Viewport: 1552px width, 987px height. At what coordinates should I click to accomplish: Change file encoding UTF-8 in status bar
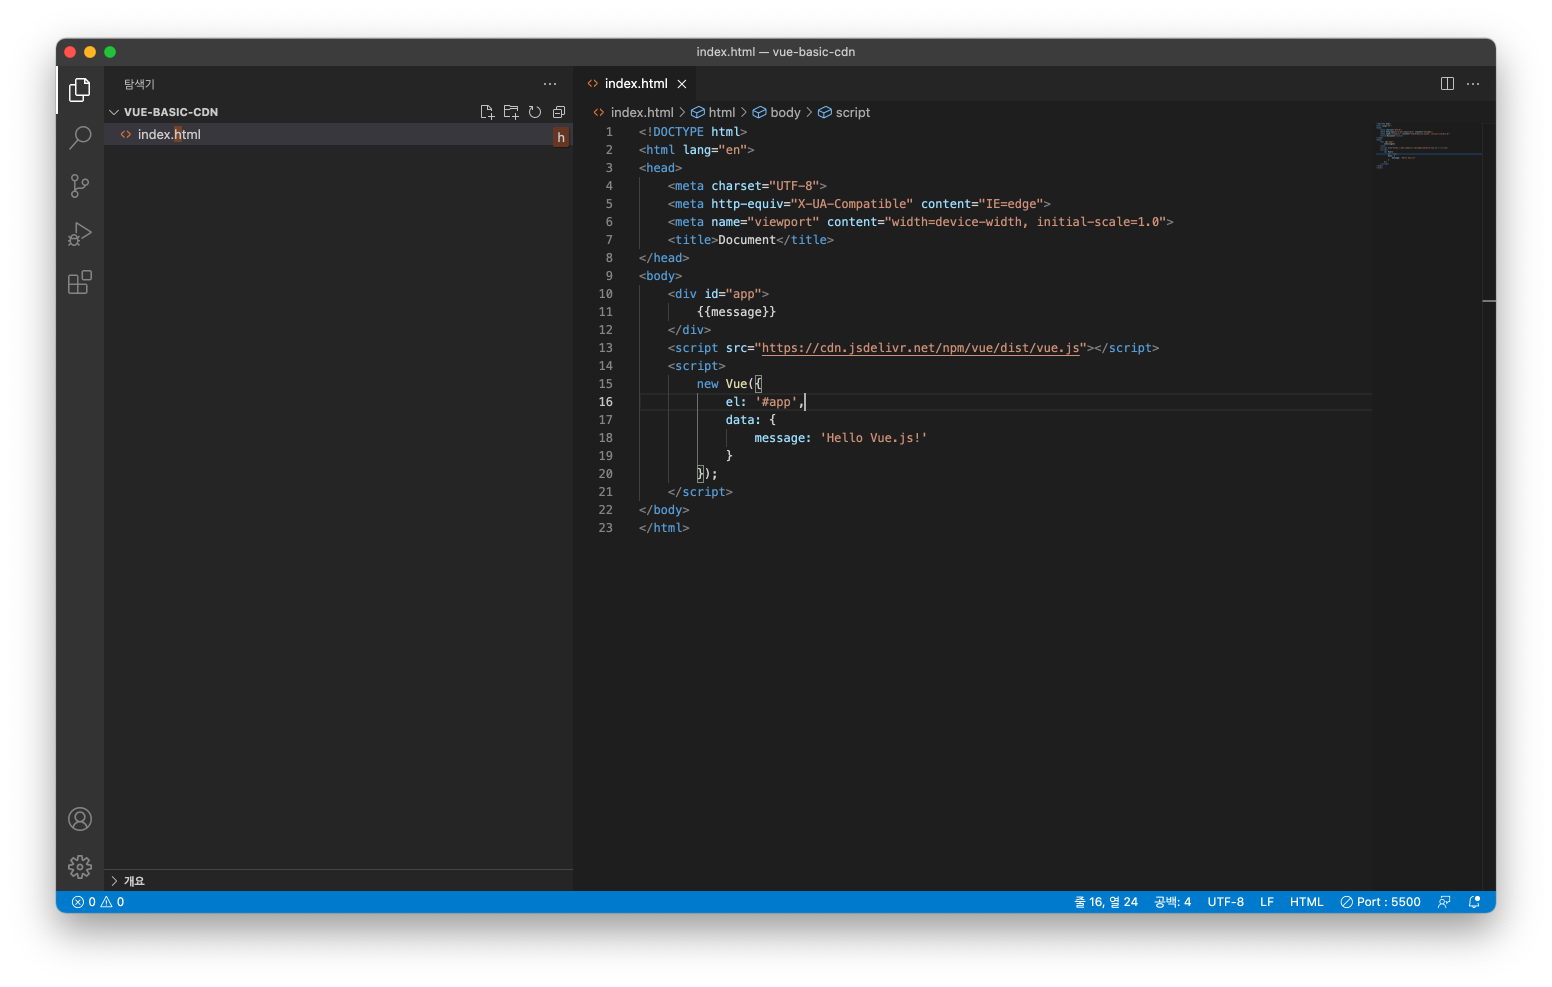[1225, 902]
